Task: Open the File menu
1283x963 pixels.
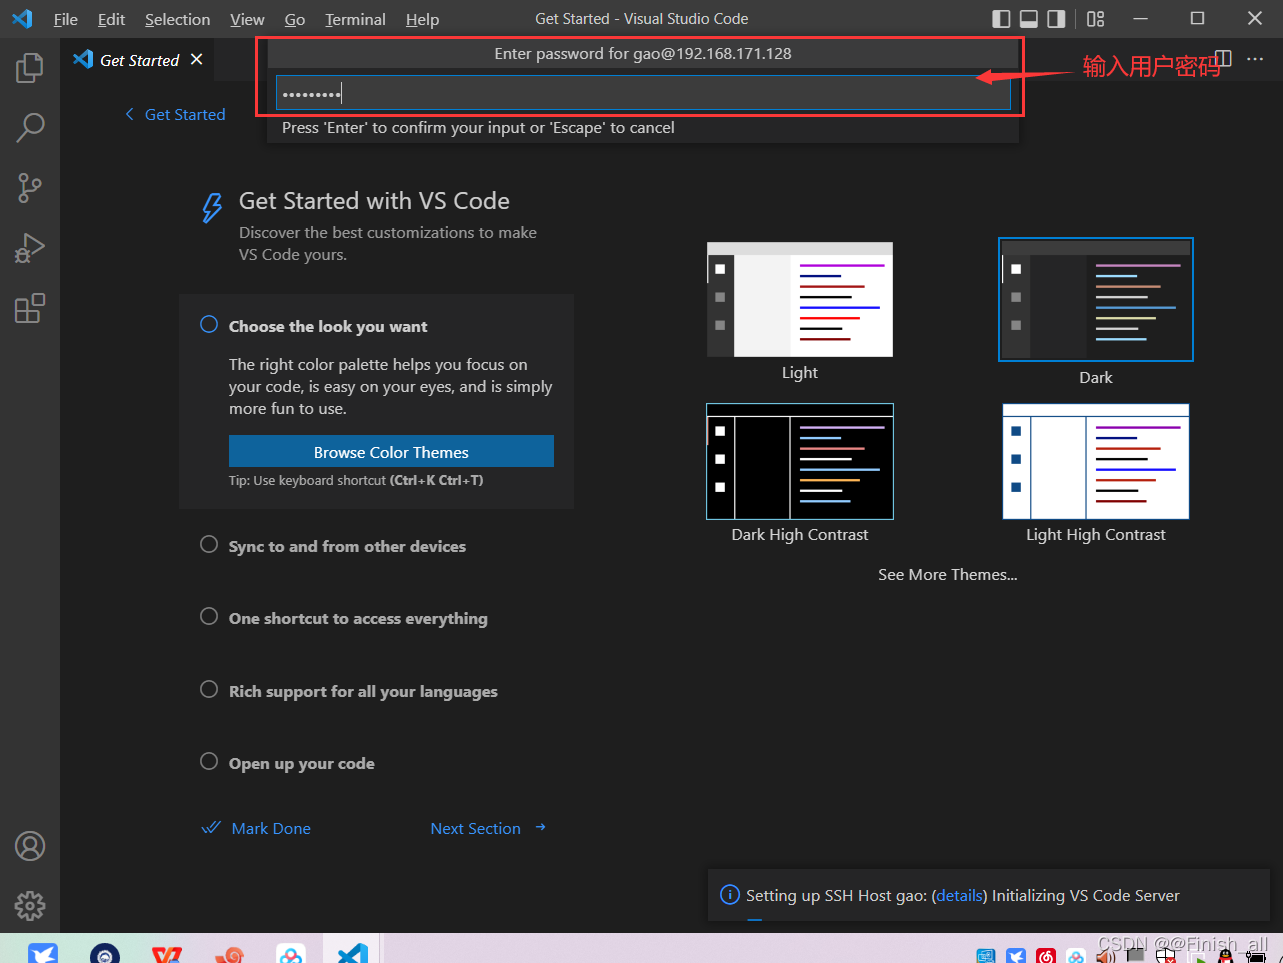Action: tap(66, 19)
